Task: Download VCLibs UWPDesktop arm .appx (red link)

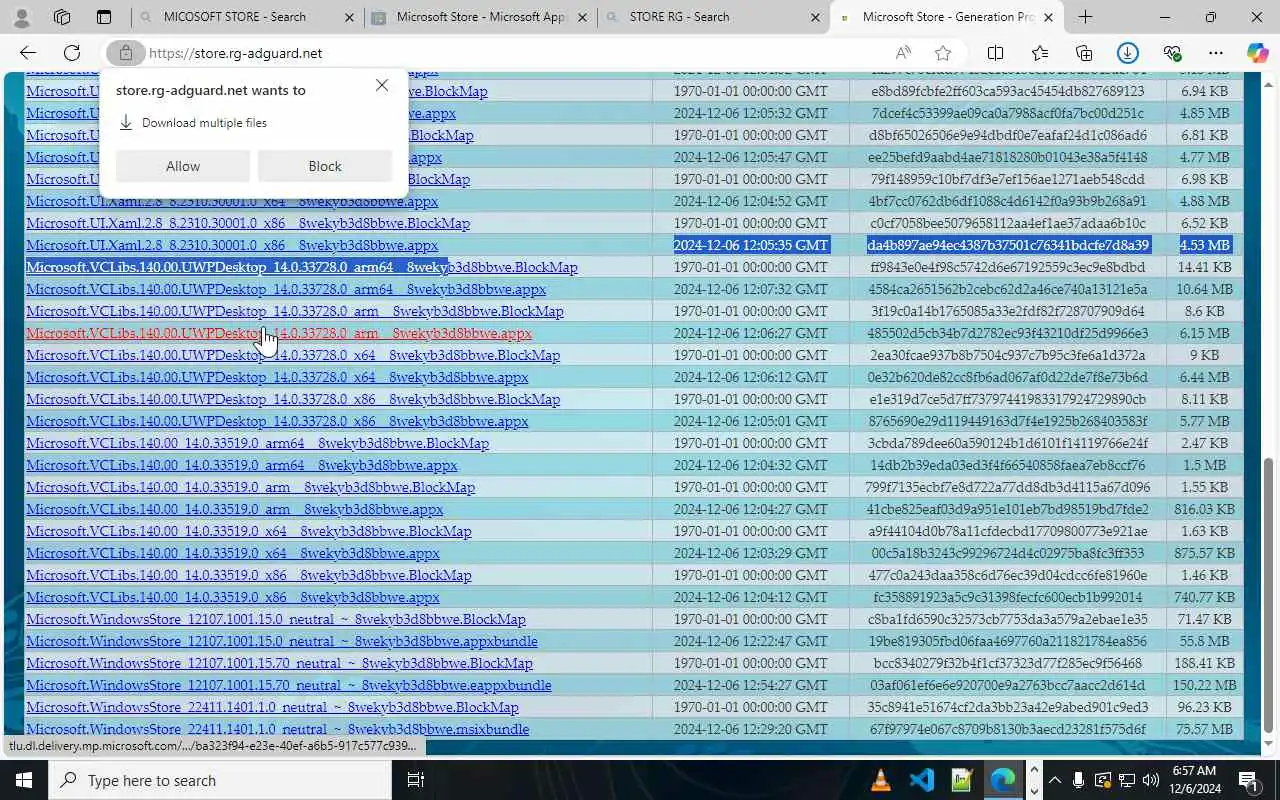Action: click(279, 333)
